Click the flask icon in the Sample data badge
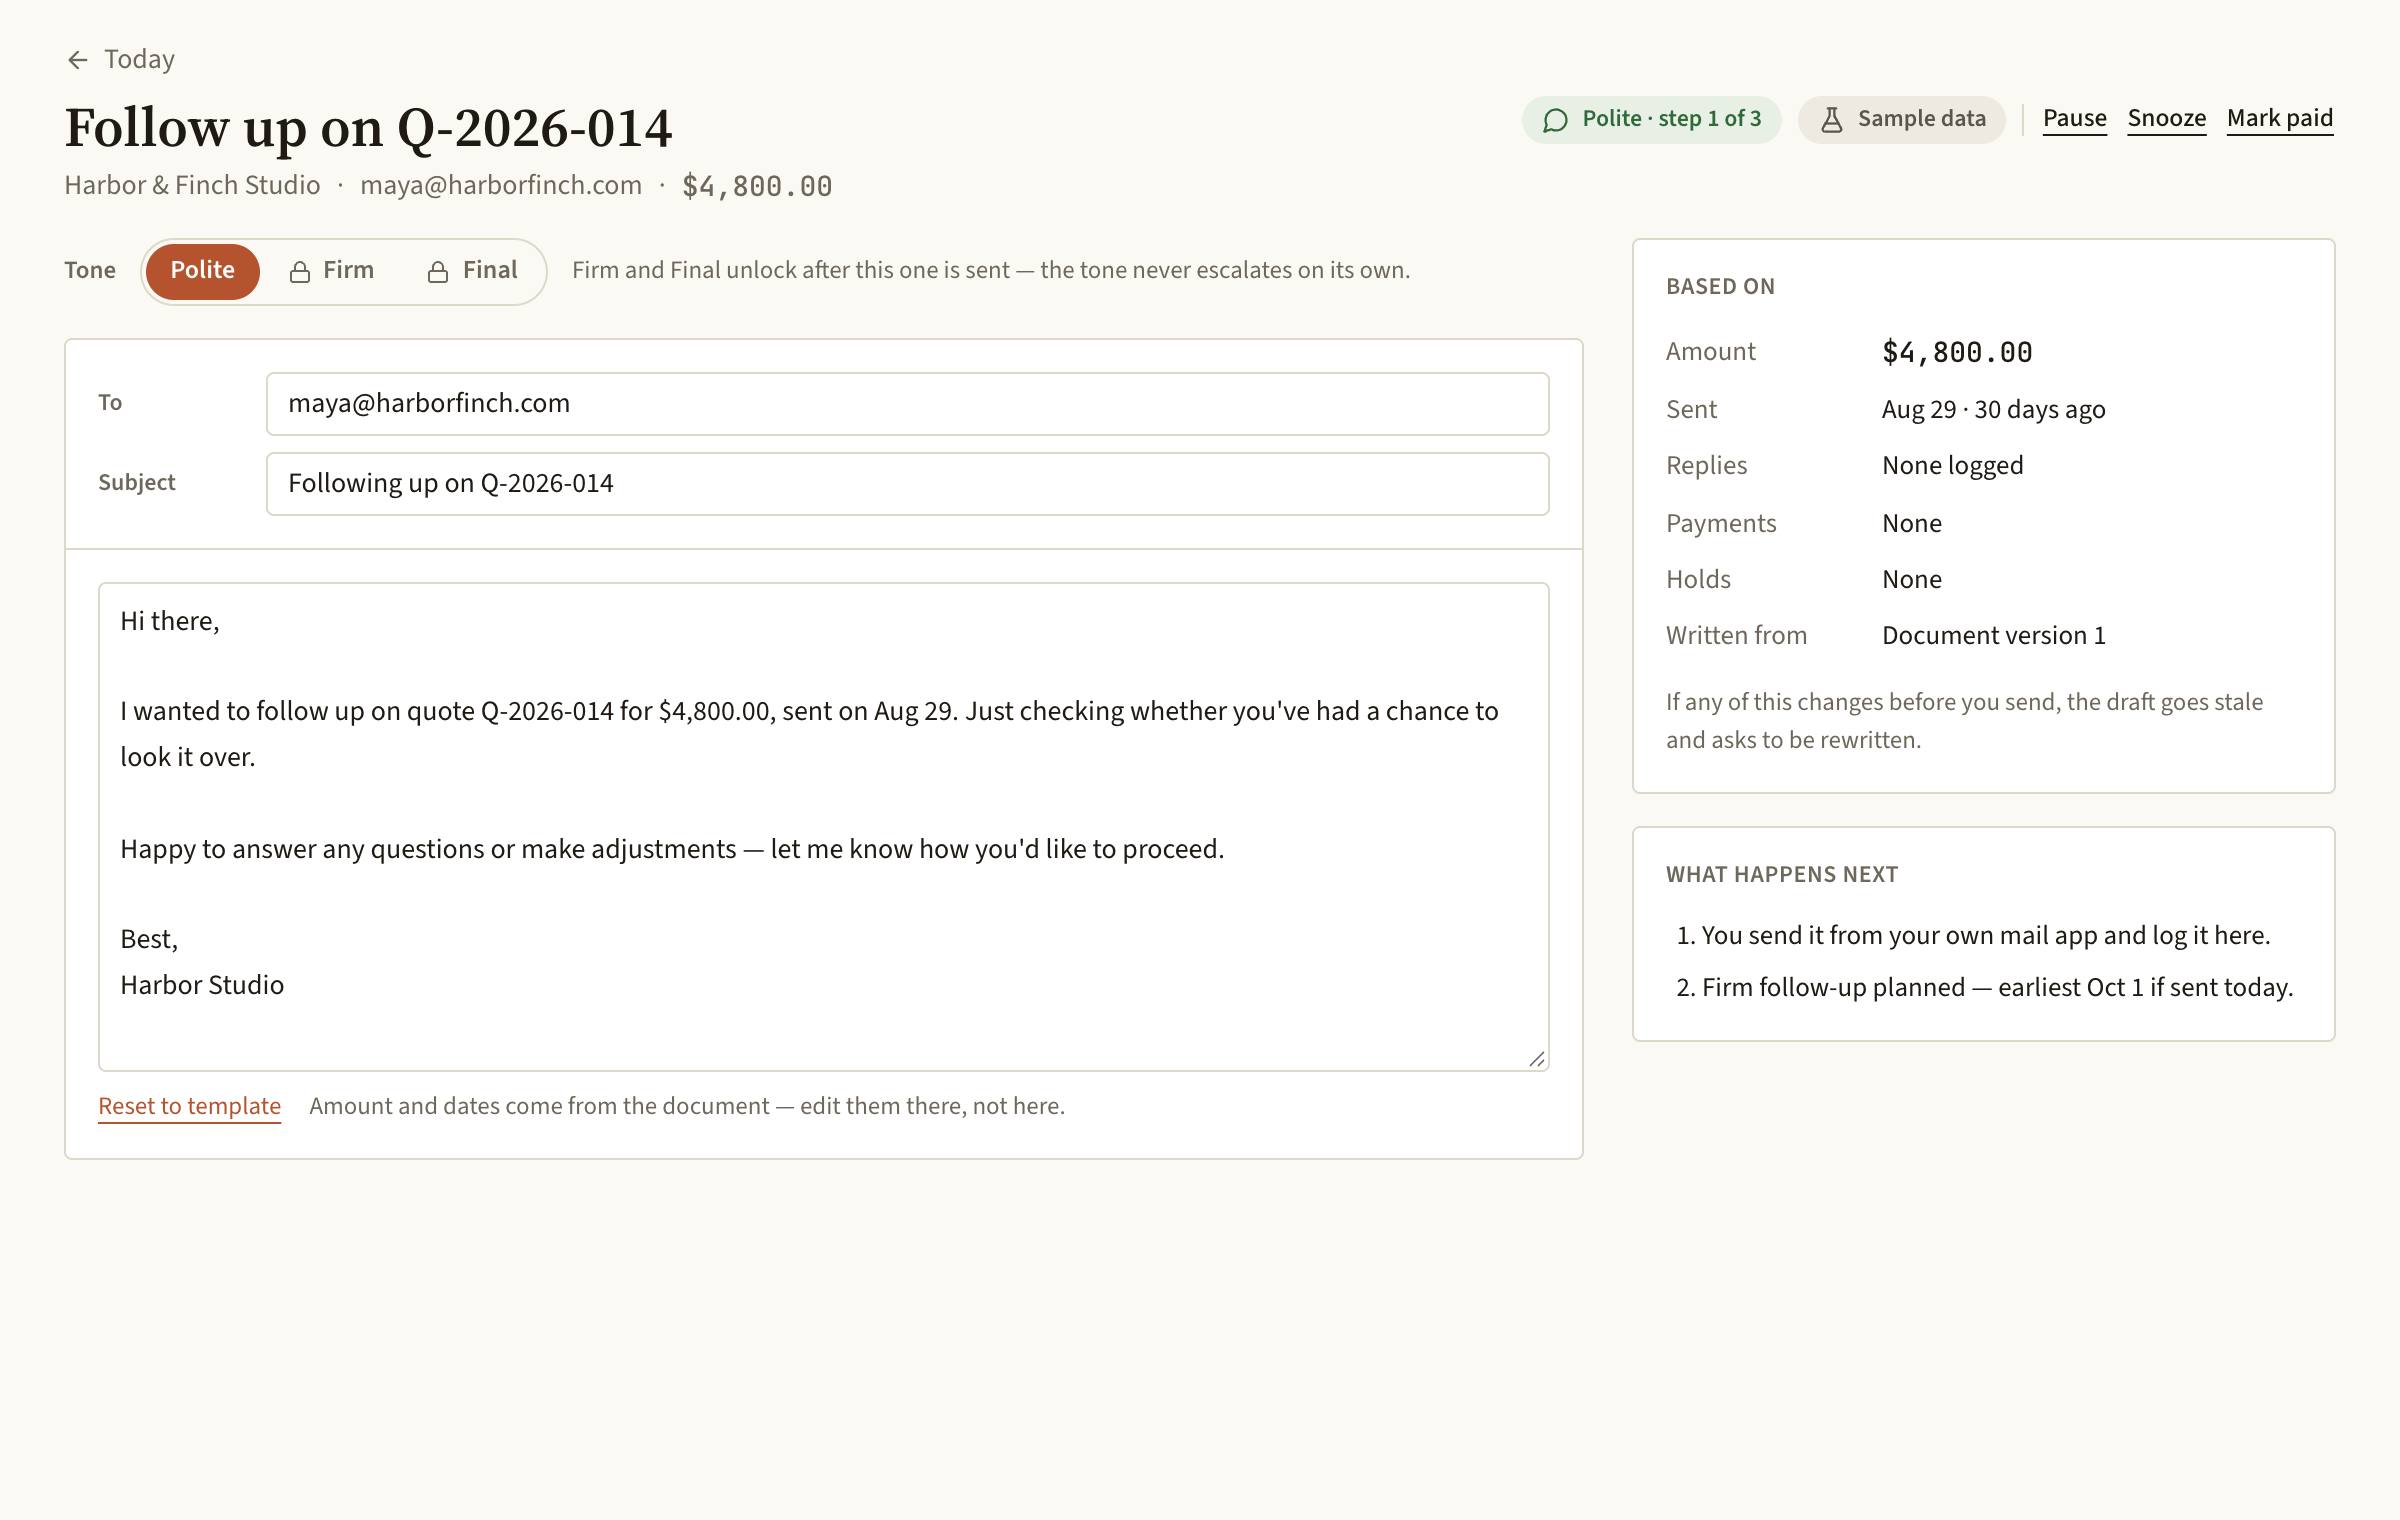 [1831, 120]
